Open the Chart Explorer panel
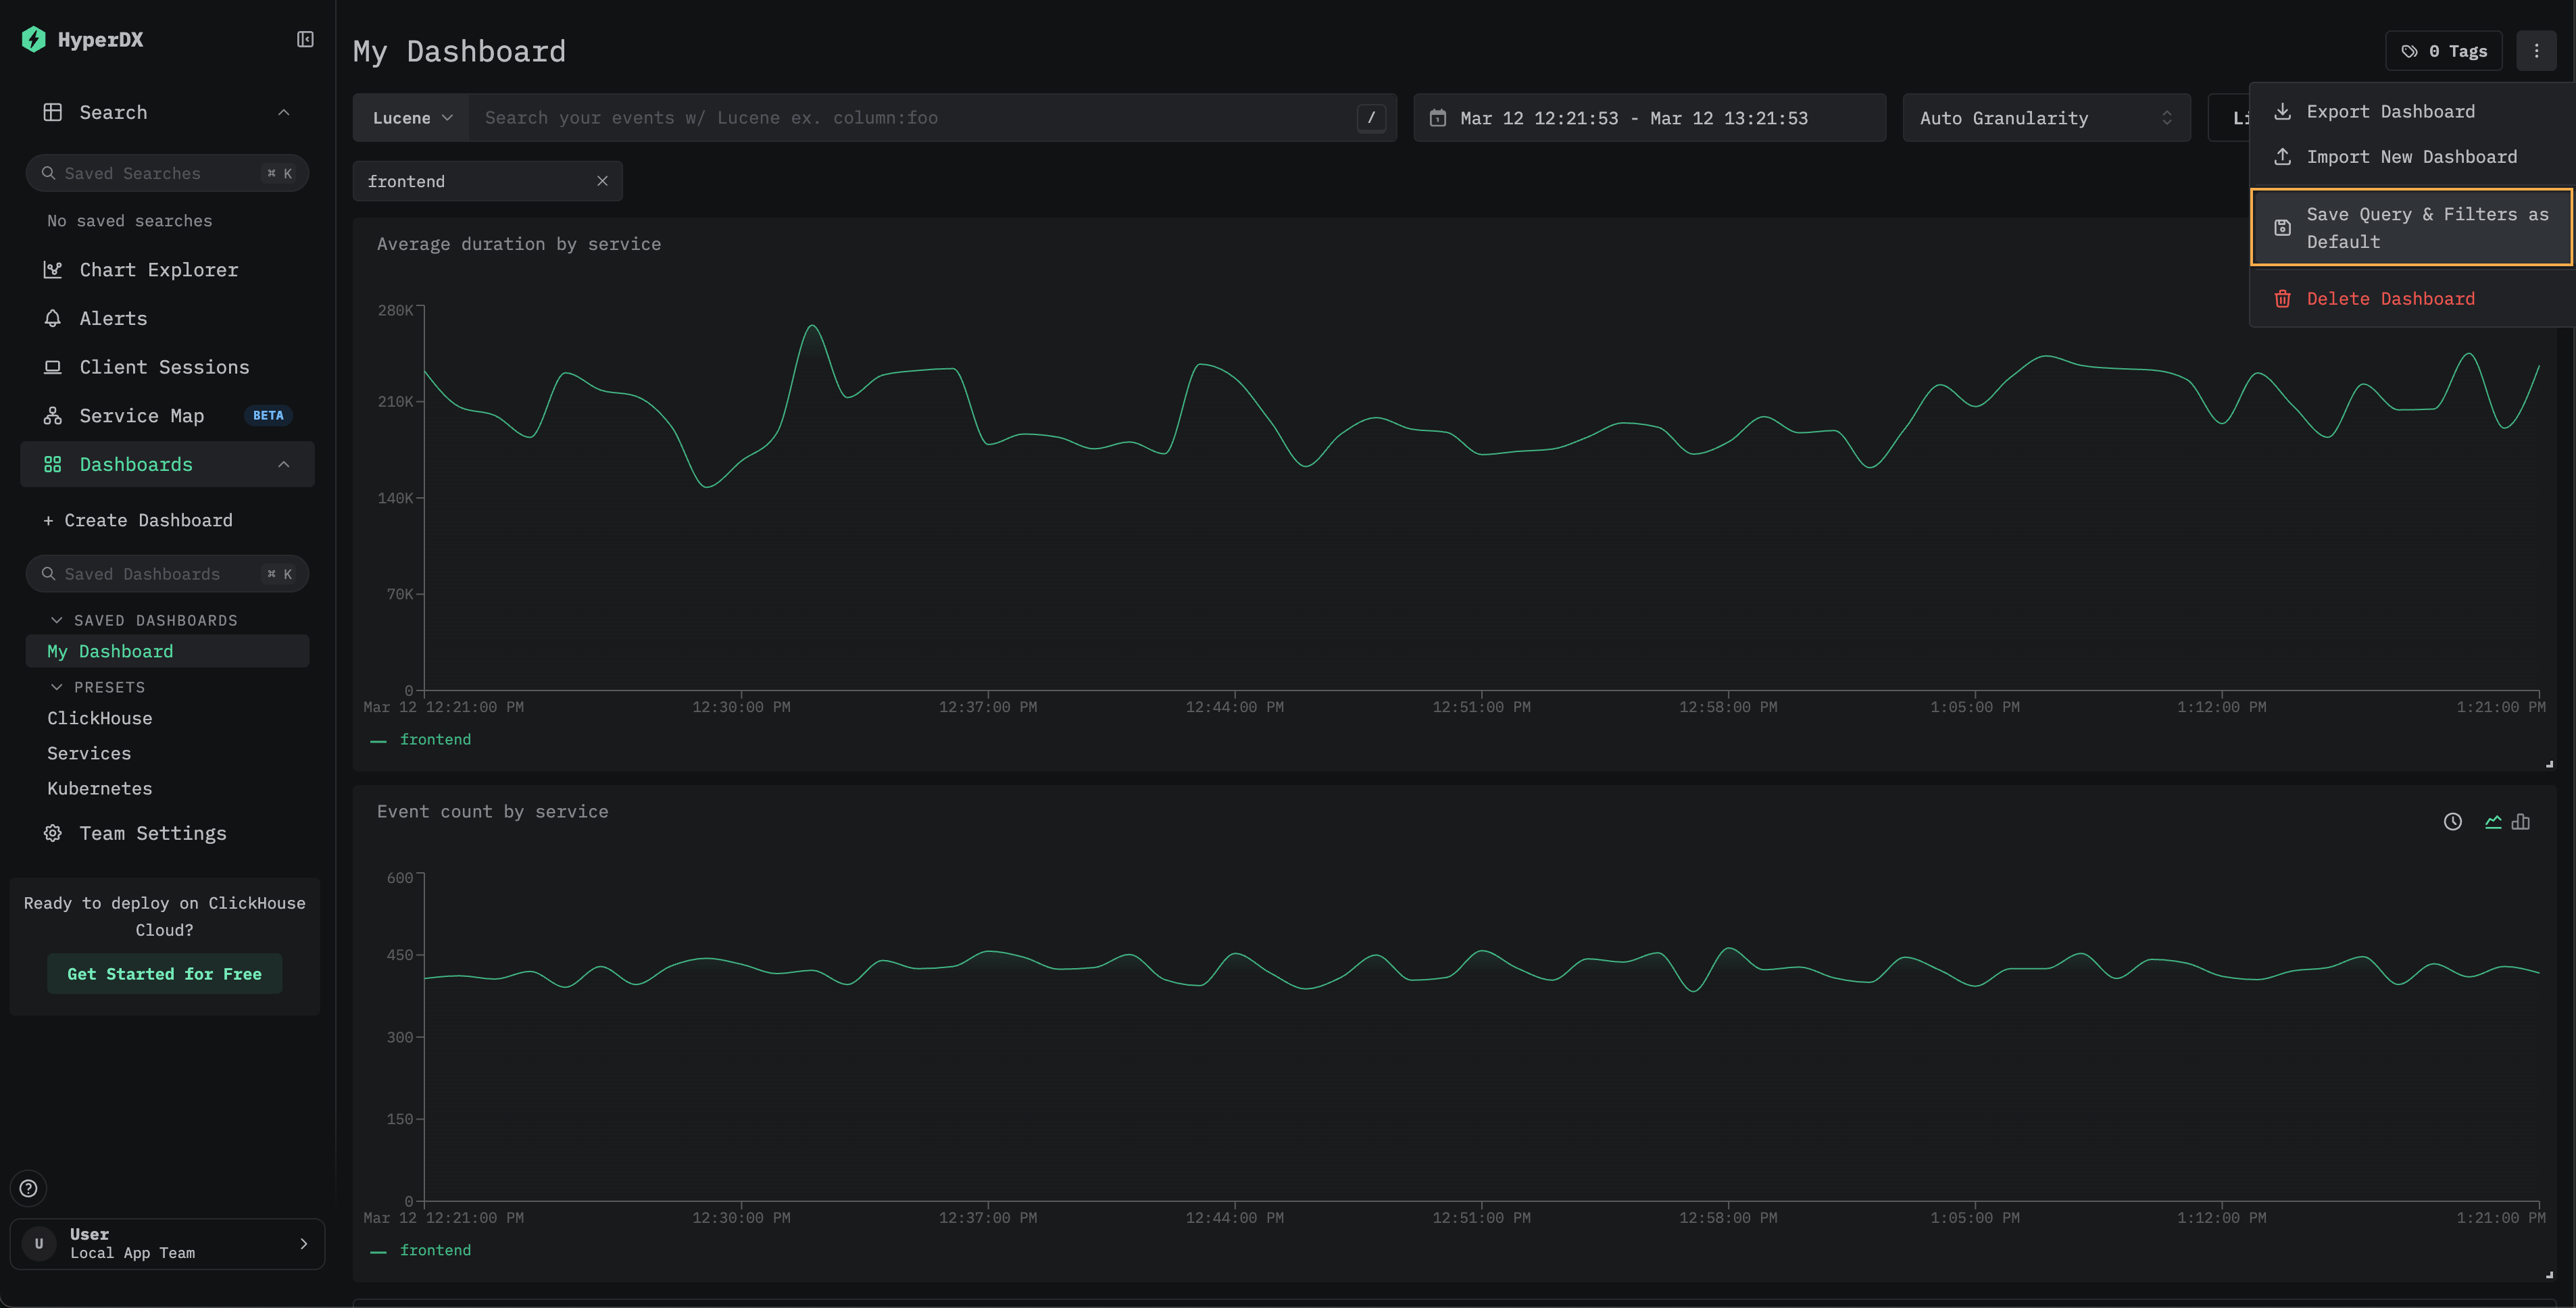2576x1308 pixels. click(158, 269)
